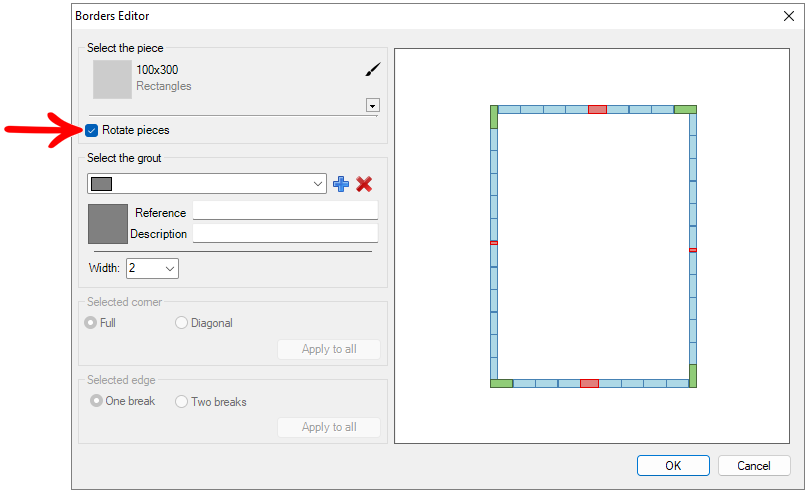Delete the grout with red X icon

coord(364,184)
